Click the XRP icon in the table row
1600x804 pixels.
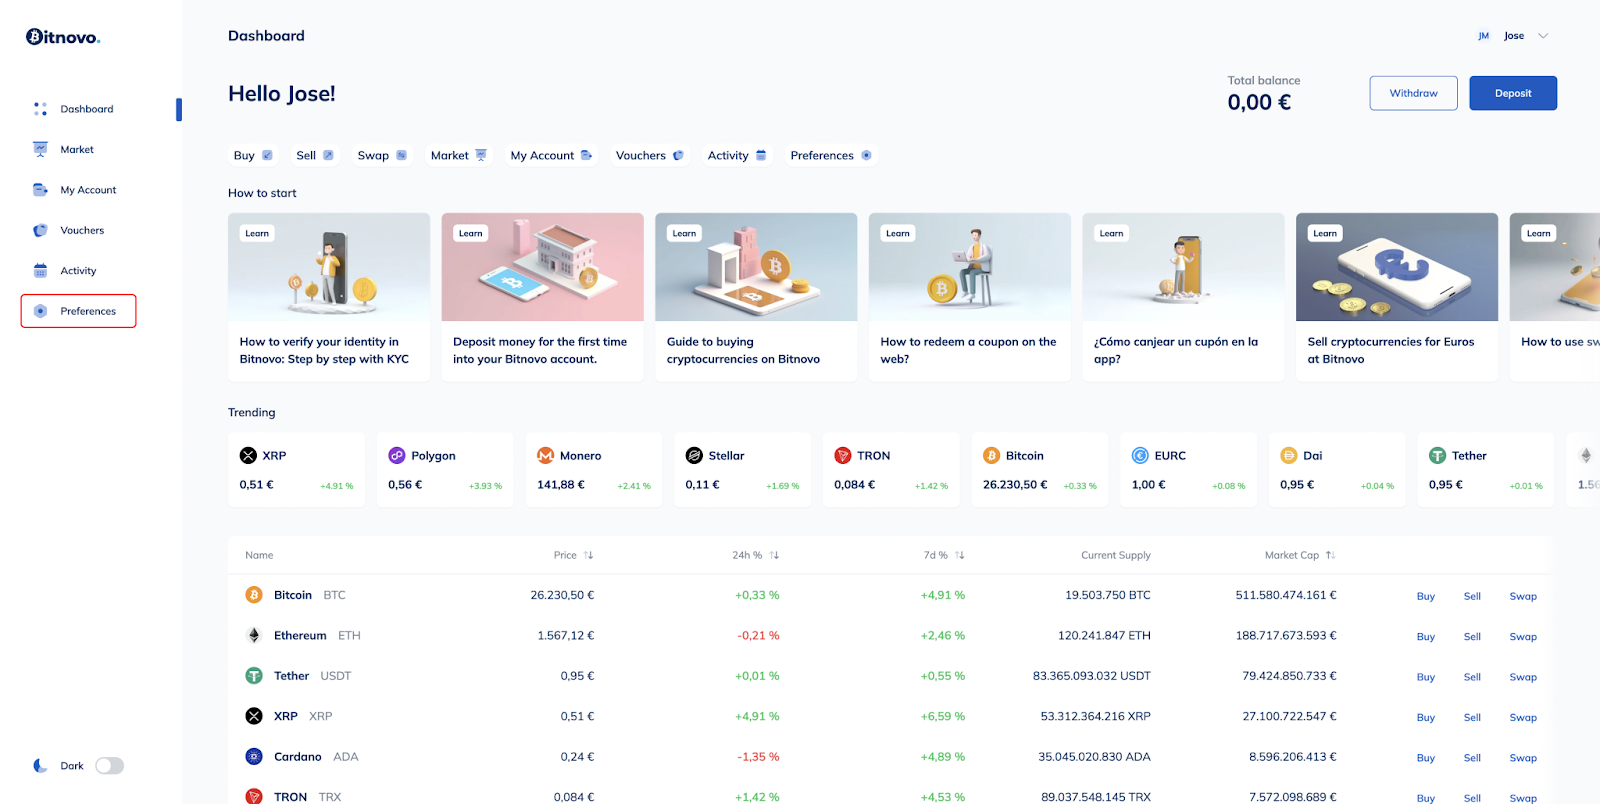(x=254, y=716)
